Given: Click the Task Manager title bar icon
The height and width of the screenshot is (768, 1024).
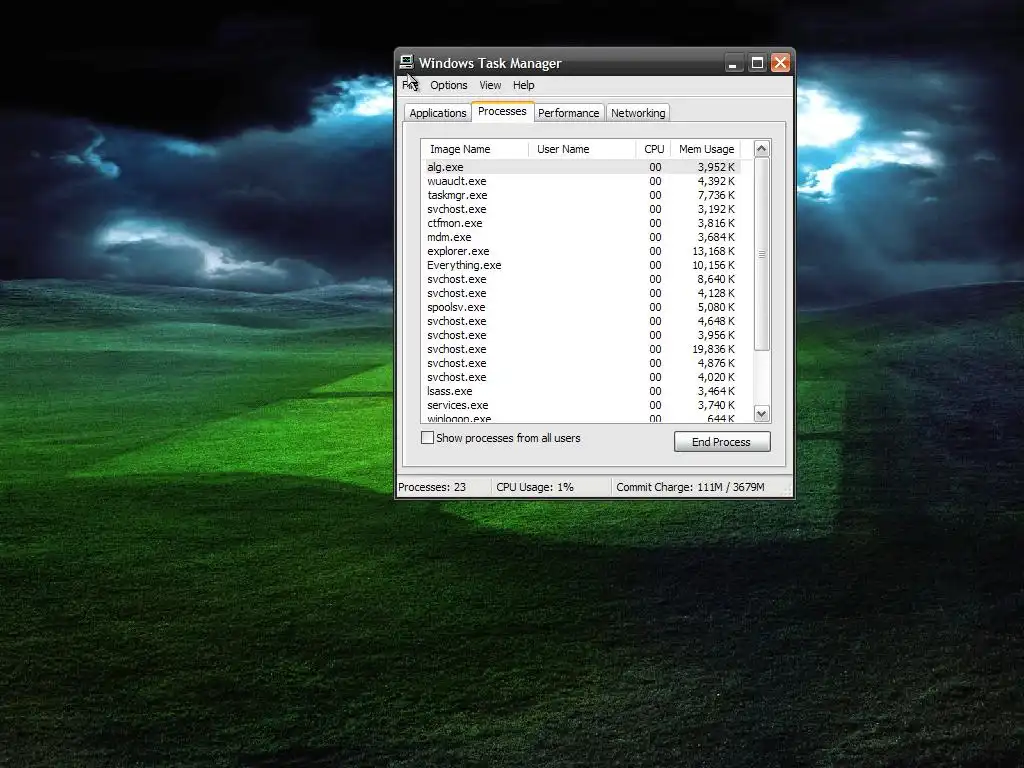Looking at the screenshot, I should pyautogui.click(x=407, y=62).
